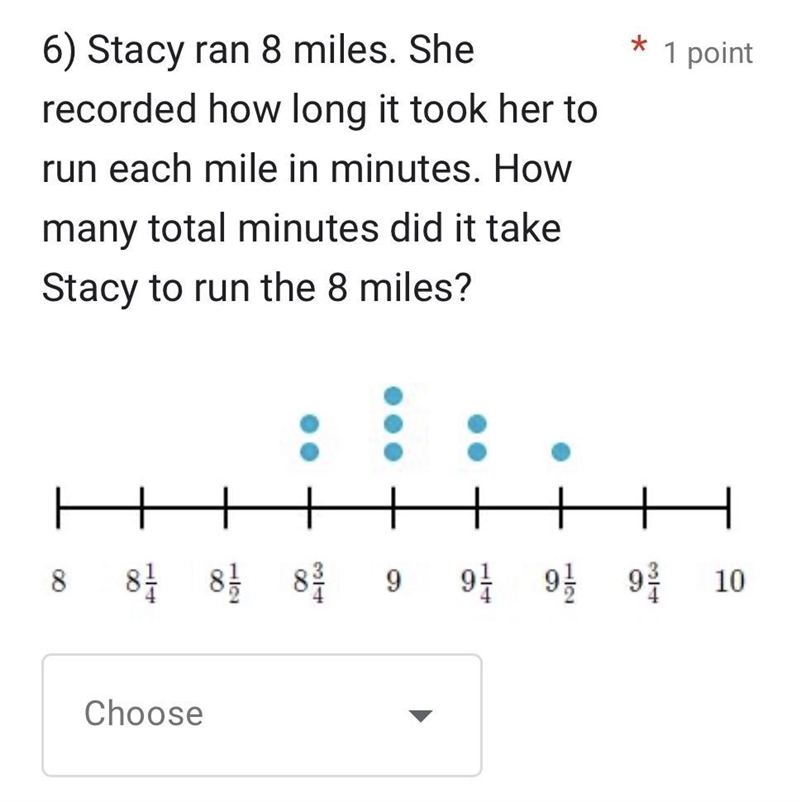The image size is (800, 802).
Task: Click the 9 3/4 tick label
Action: (x=644, y=583)
